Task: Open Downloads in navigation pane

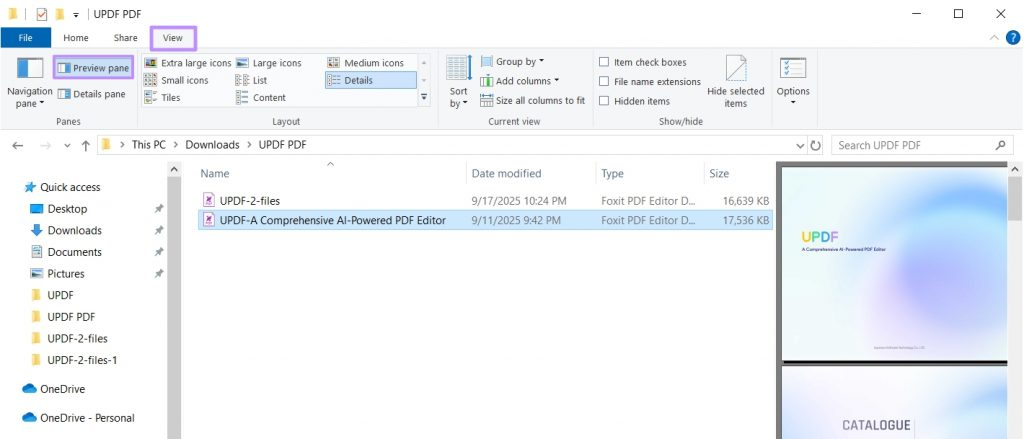Action: (x=67, y=230)
